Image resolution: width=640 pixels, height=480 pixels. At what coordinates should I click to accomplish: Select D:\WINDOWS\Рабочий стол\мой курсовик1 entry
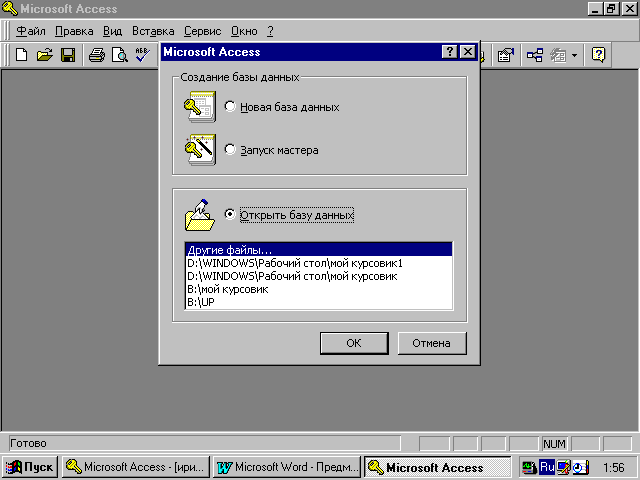pyautogui.click(x=318, y=263)
